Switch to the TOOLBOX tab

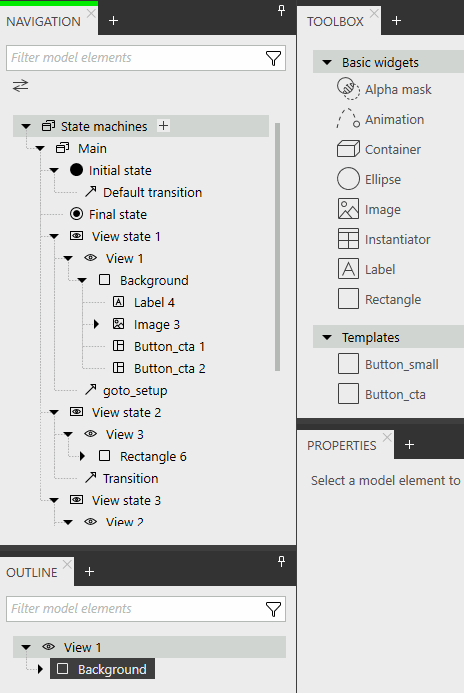[x=335, y=21]
